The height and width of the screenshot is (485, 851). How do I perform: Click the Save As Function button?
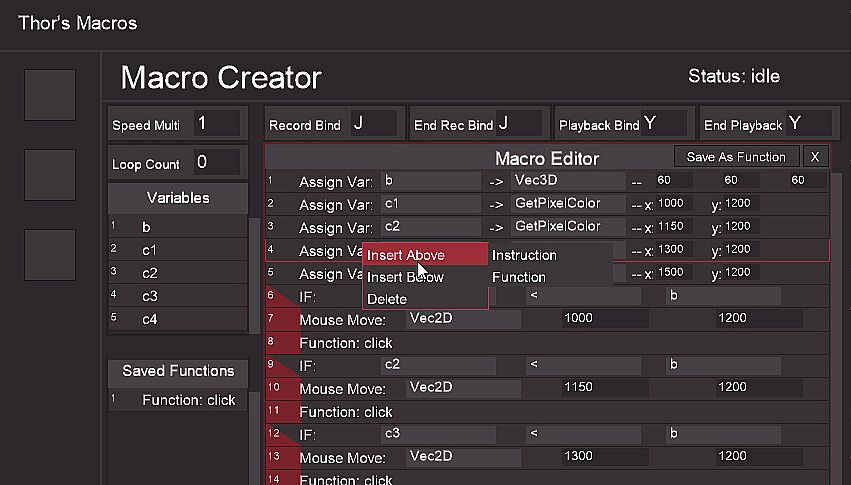point(736,157)
